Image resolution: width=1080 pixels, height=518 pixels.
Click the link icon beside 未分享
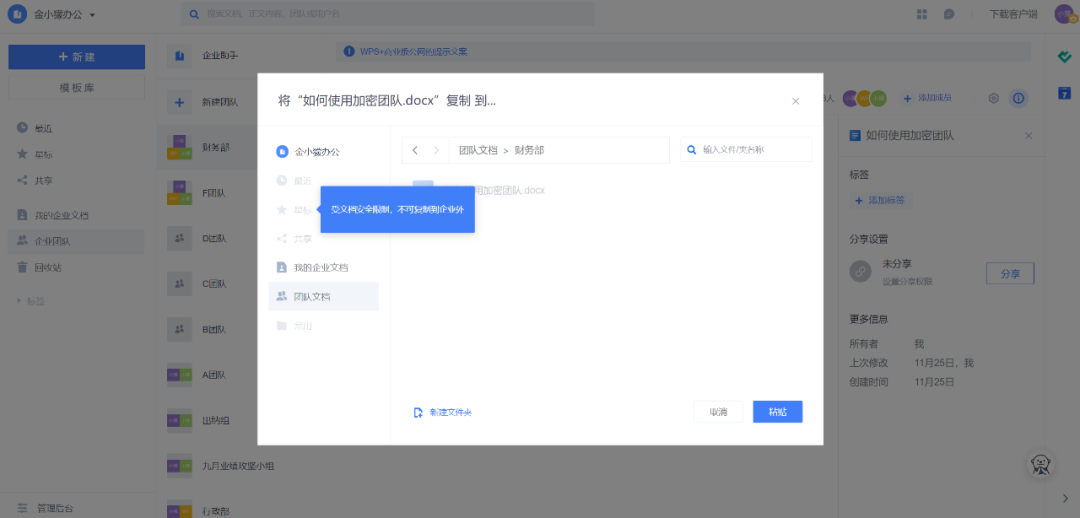pyautogui.click(x=860, y=271)
